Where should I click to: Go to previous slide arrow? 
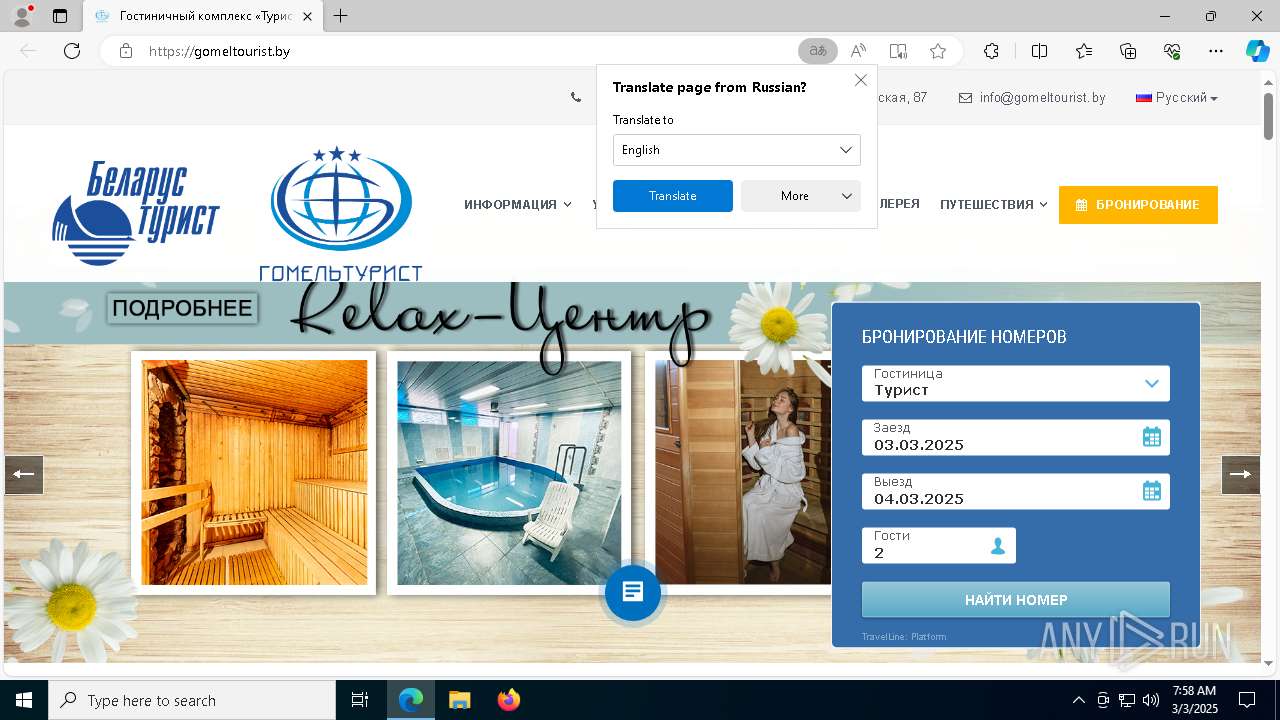[x=24, y=475]
